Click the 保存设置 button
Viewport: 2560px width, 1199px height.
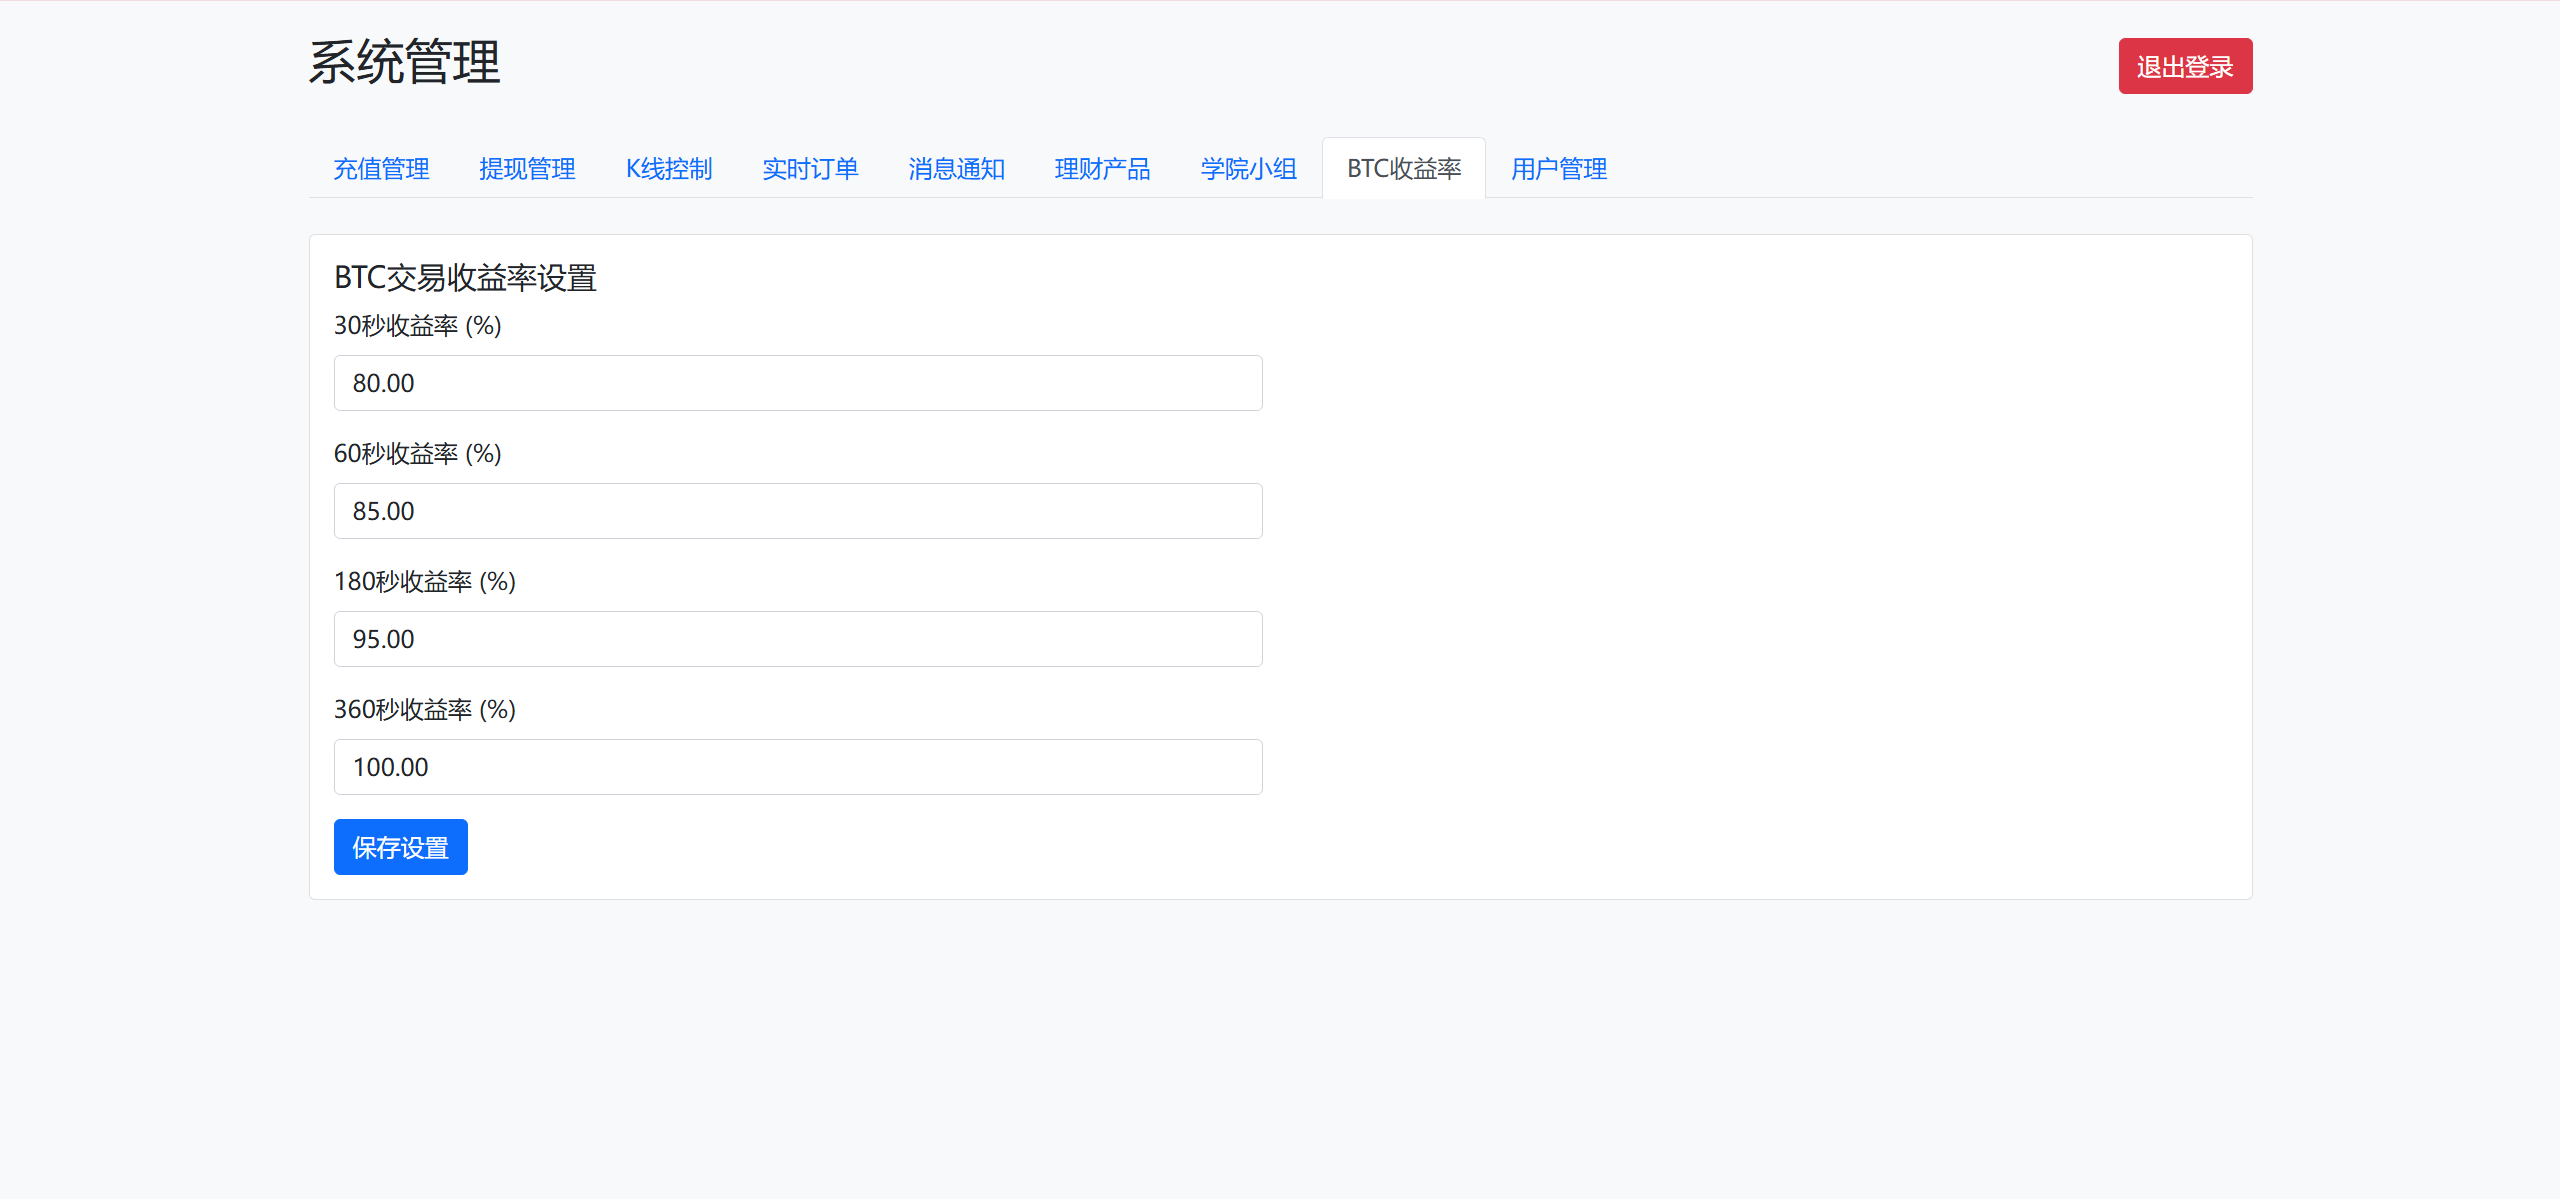click(400, 847)
